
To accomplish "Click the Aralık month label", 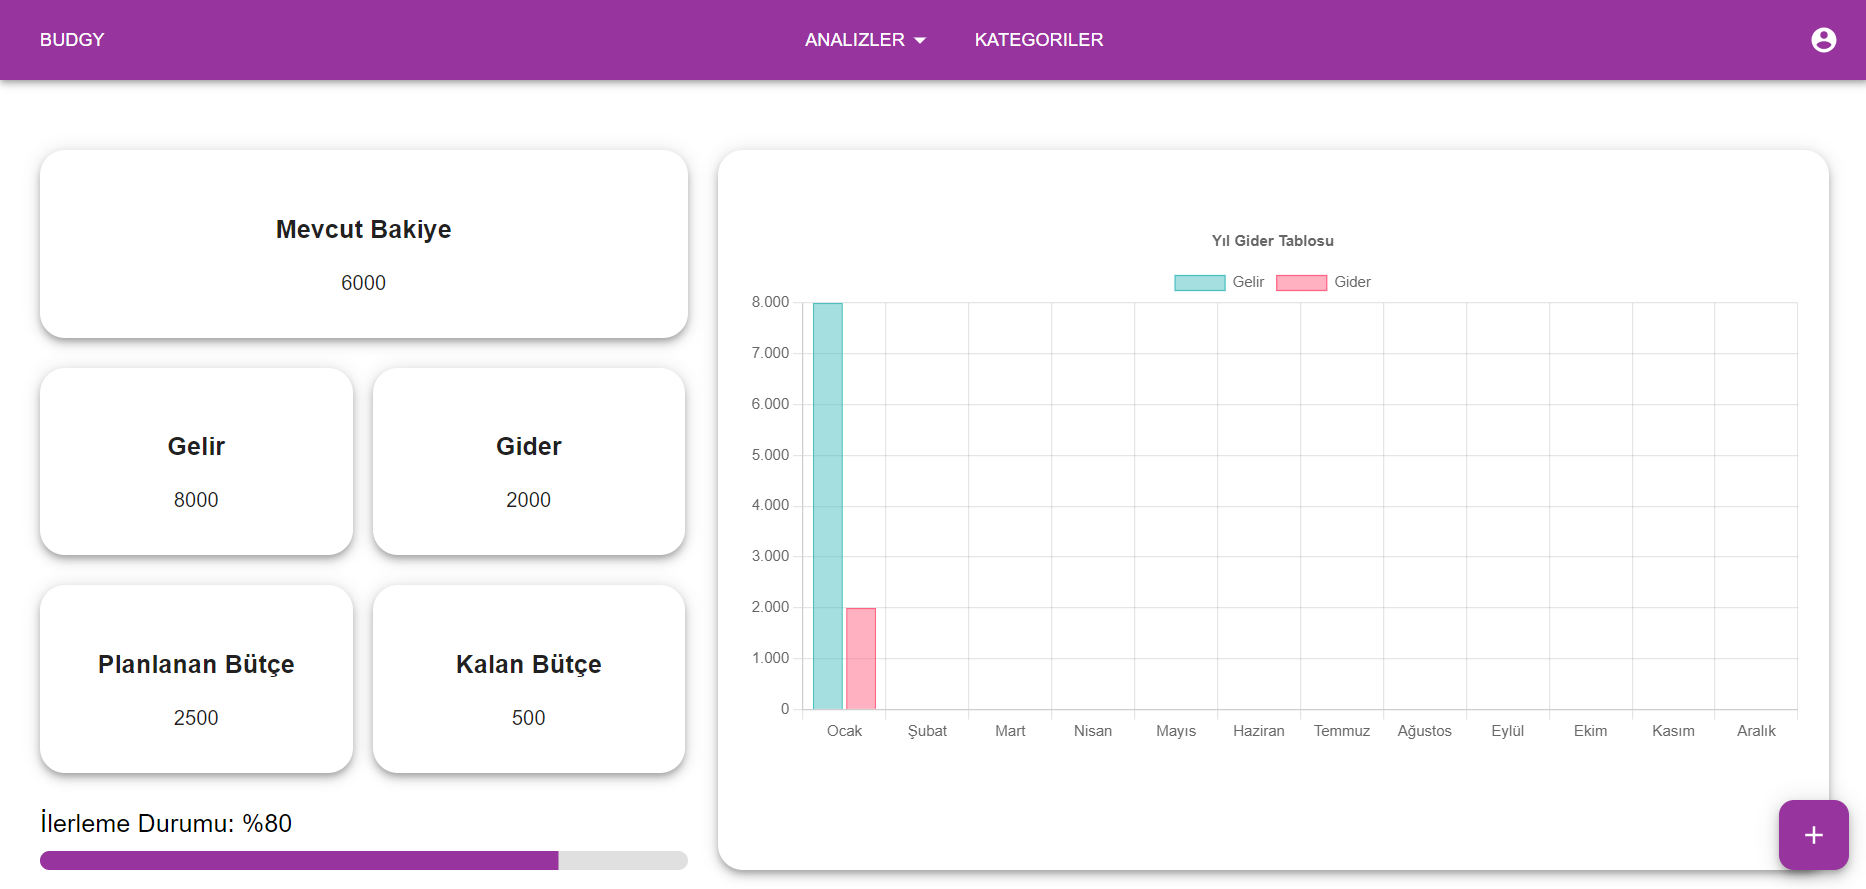I will tap(1757, 731).
